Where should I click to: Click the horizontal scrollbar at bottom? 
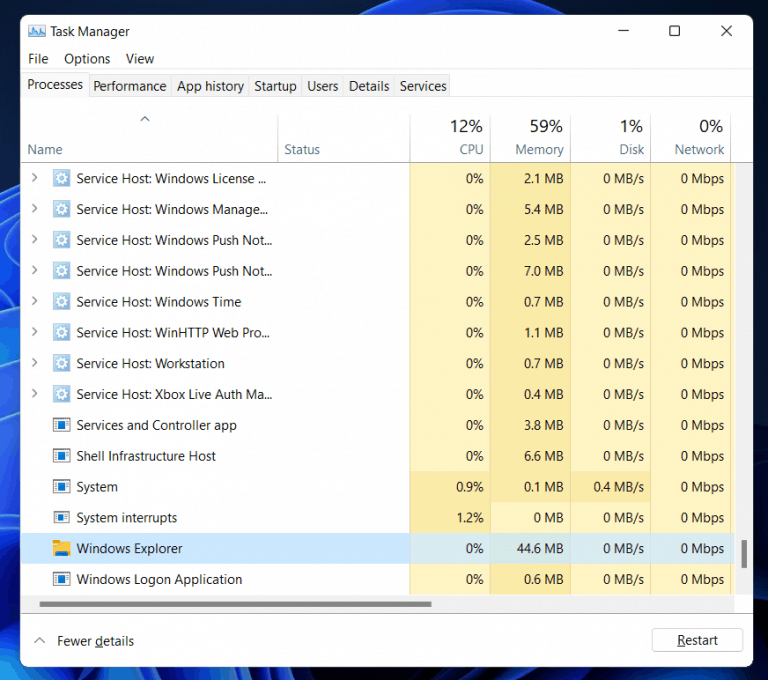(x=235, y=604)
